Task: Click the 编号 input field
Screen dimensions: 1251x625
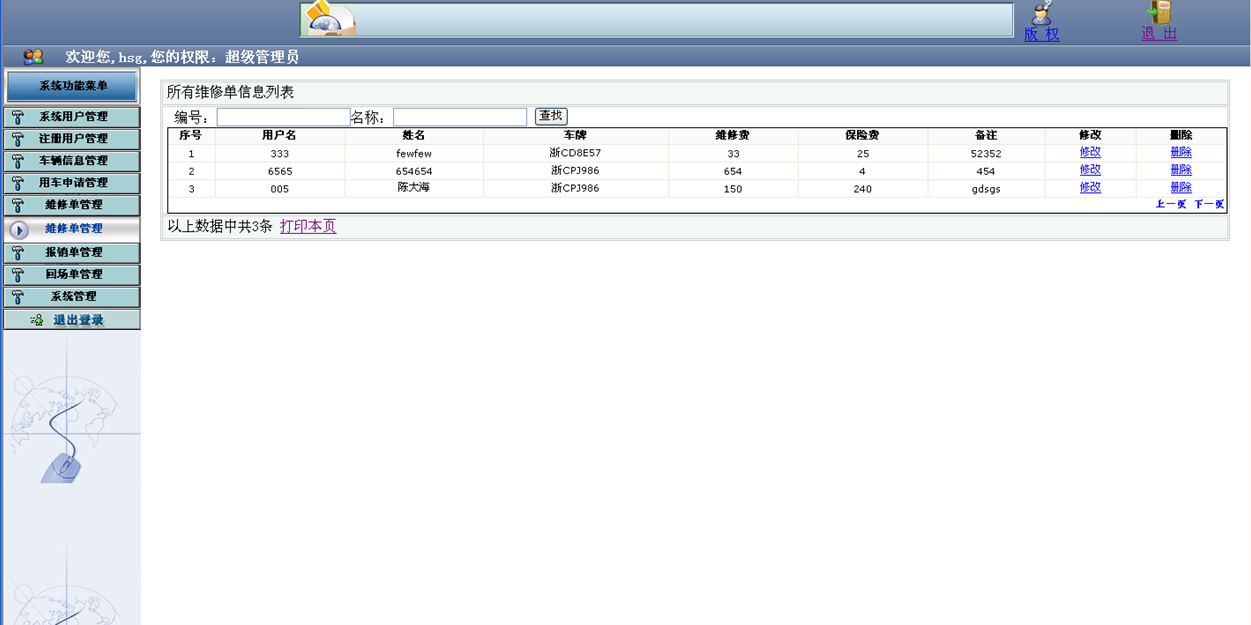Action: (x=283, y=117)
